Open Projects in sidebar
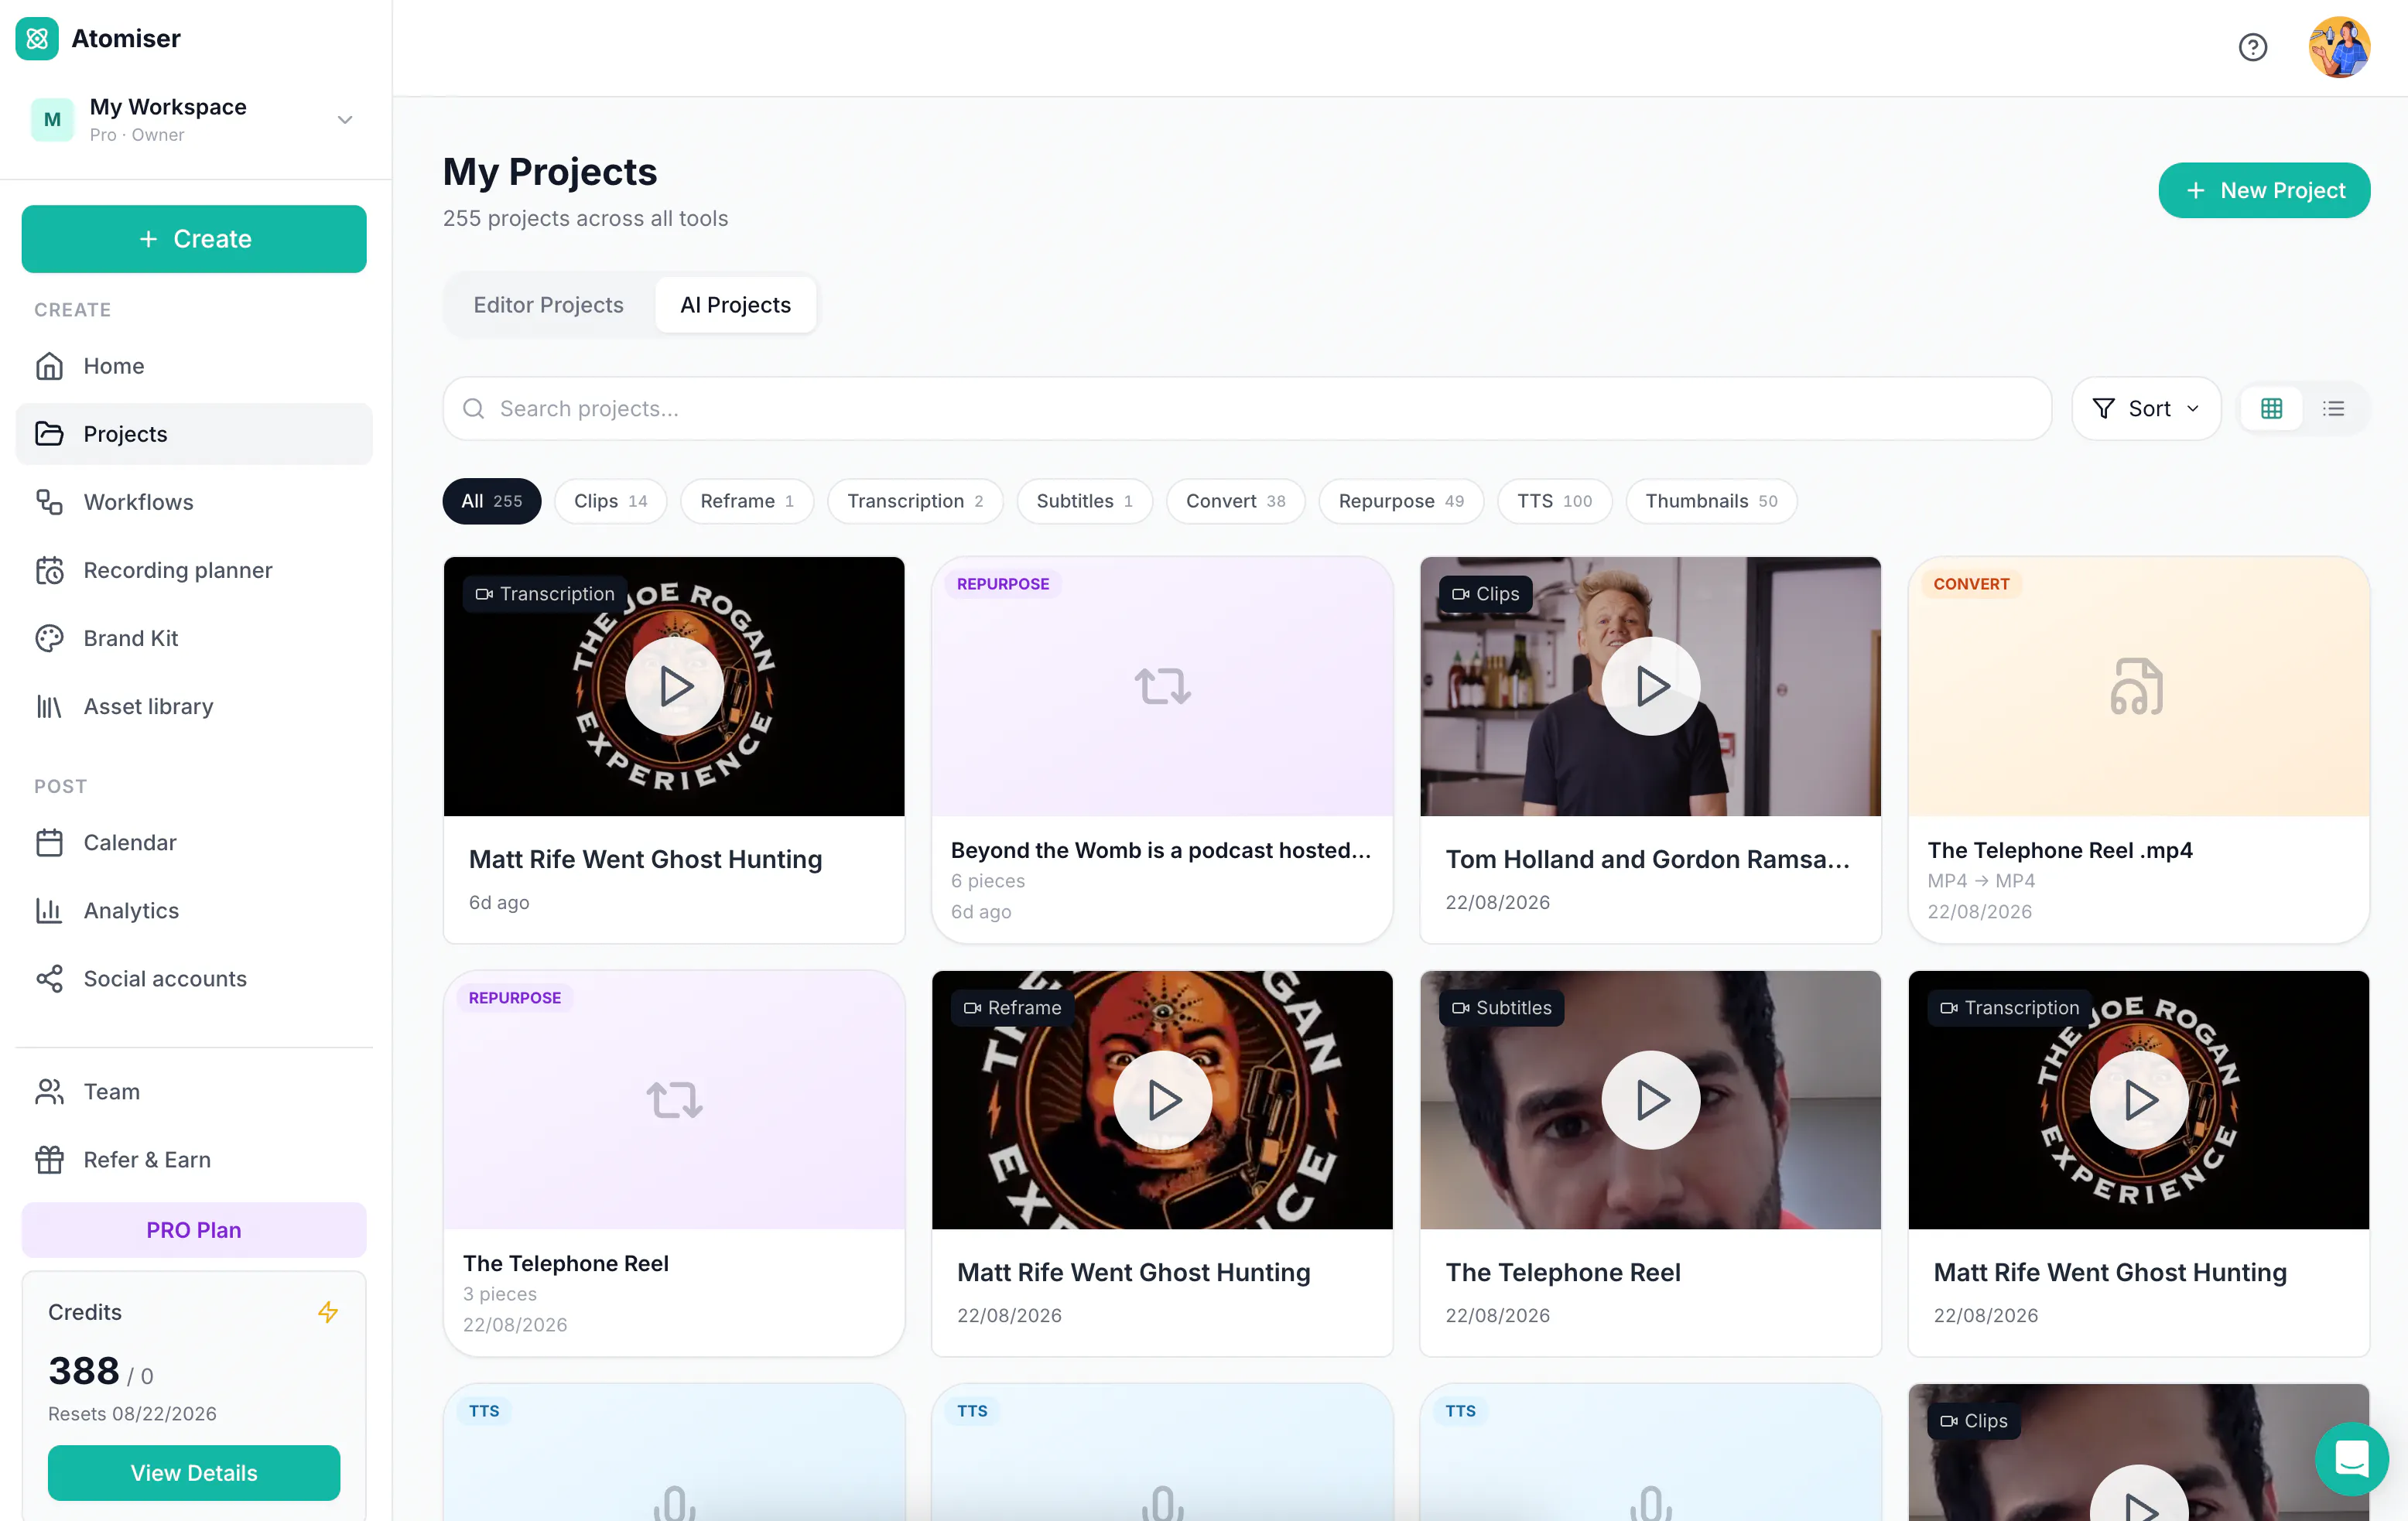 click(194, 434)
